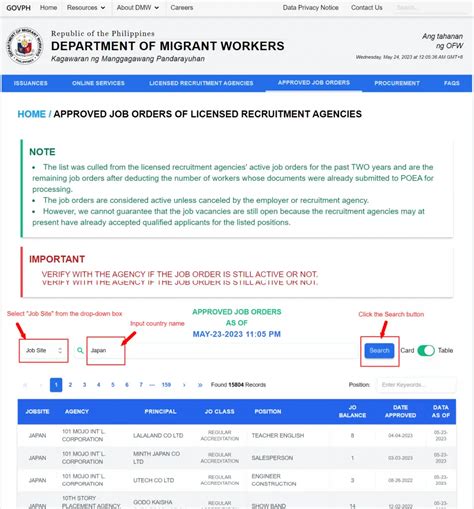Click the JOBSITE column header
The height and width of the screenshot is (509, 474).
click(x=37, y=412)
